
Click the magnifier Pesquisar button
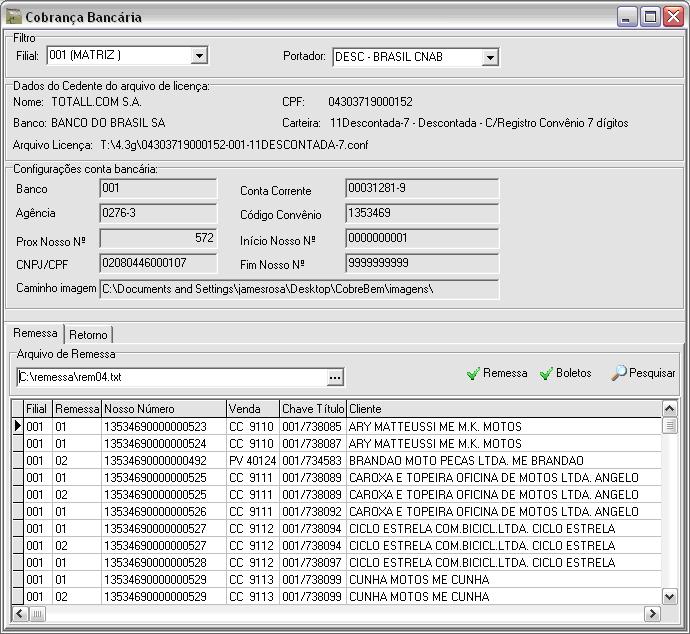tap(643, 373)
